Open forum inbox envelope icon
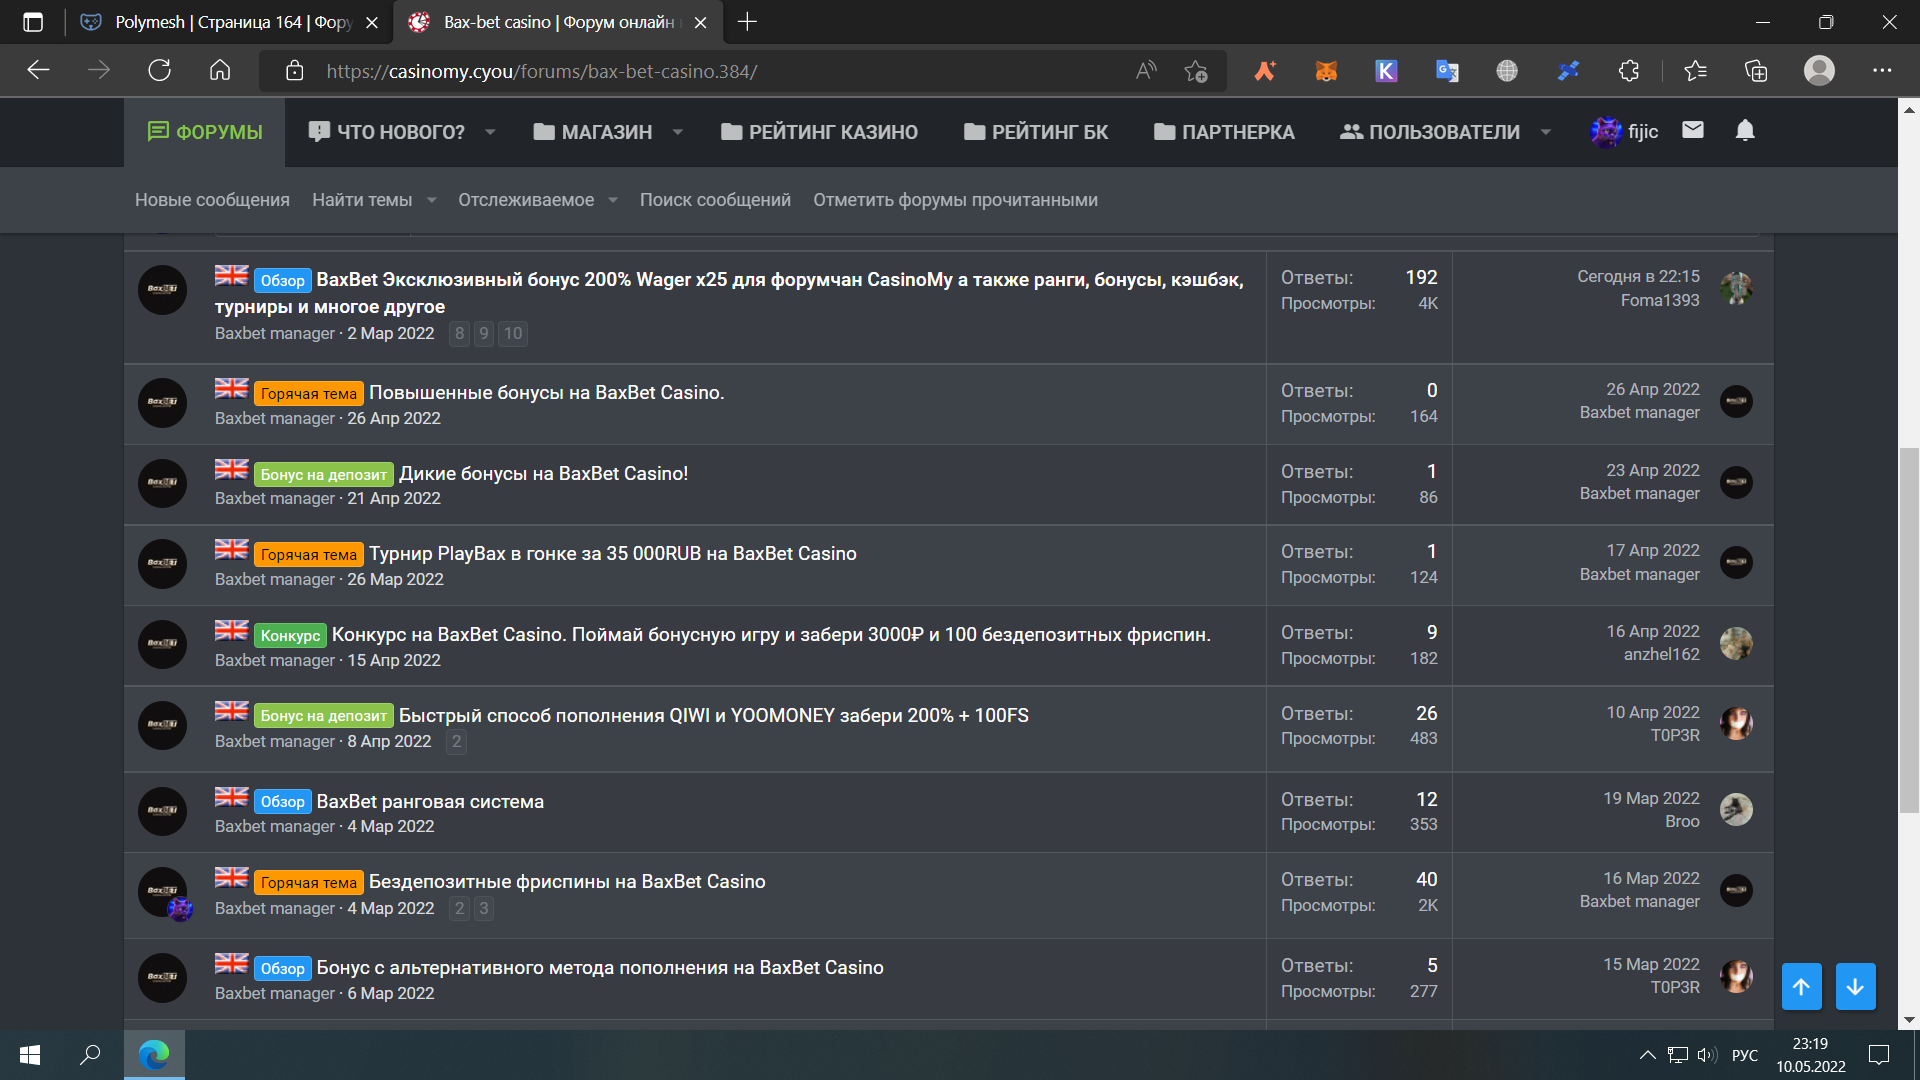Viewport: 1920px width, 1080px height. (x=1692, y=130)
